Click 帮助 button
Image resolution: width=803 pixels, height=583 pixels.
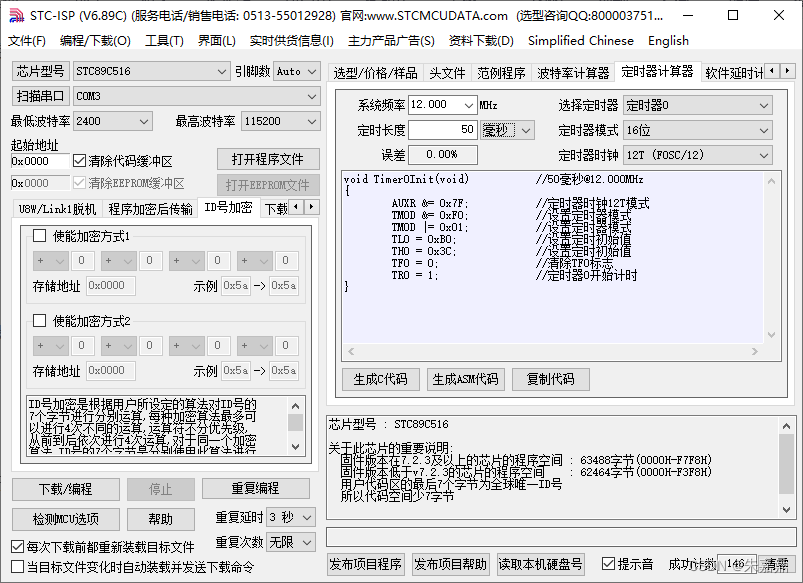tap(160, 519)
